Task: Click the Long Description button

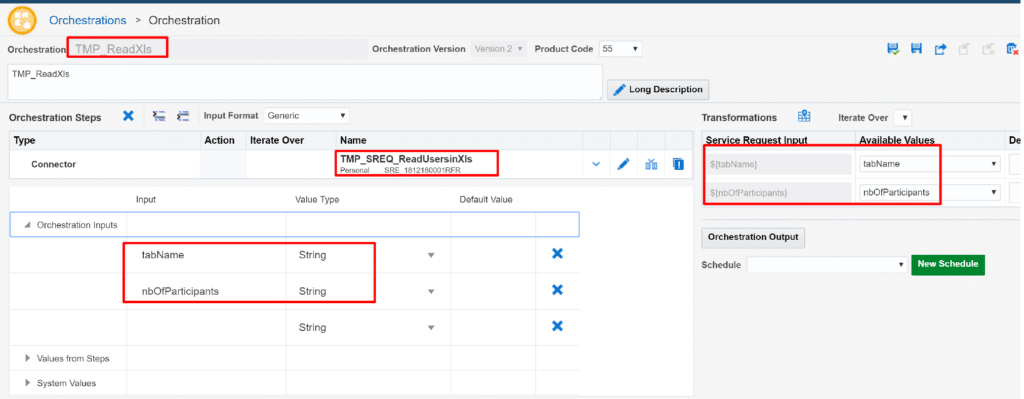Action: pos(658,89)
